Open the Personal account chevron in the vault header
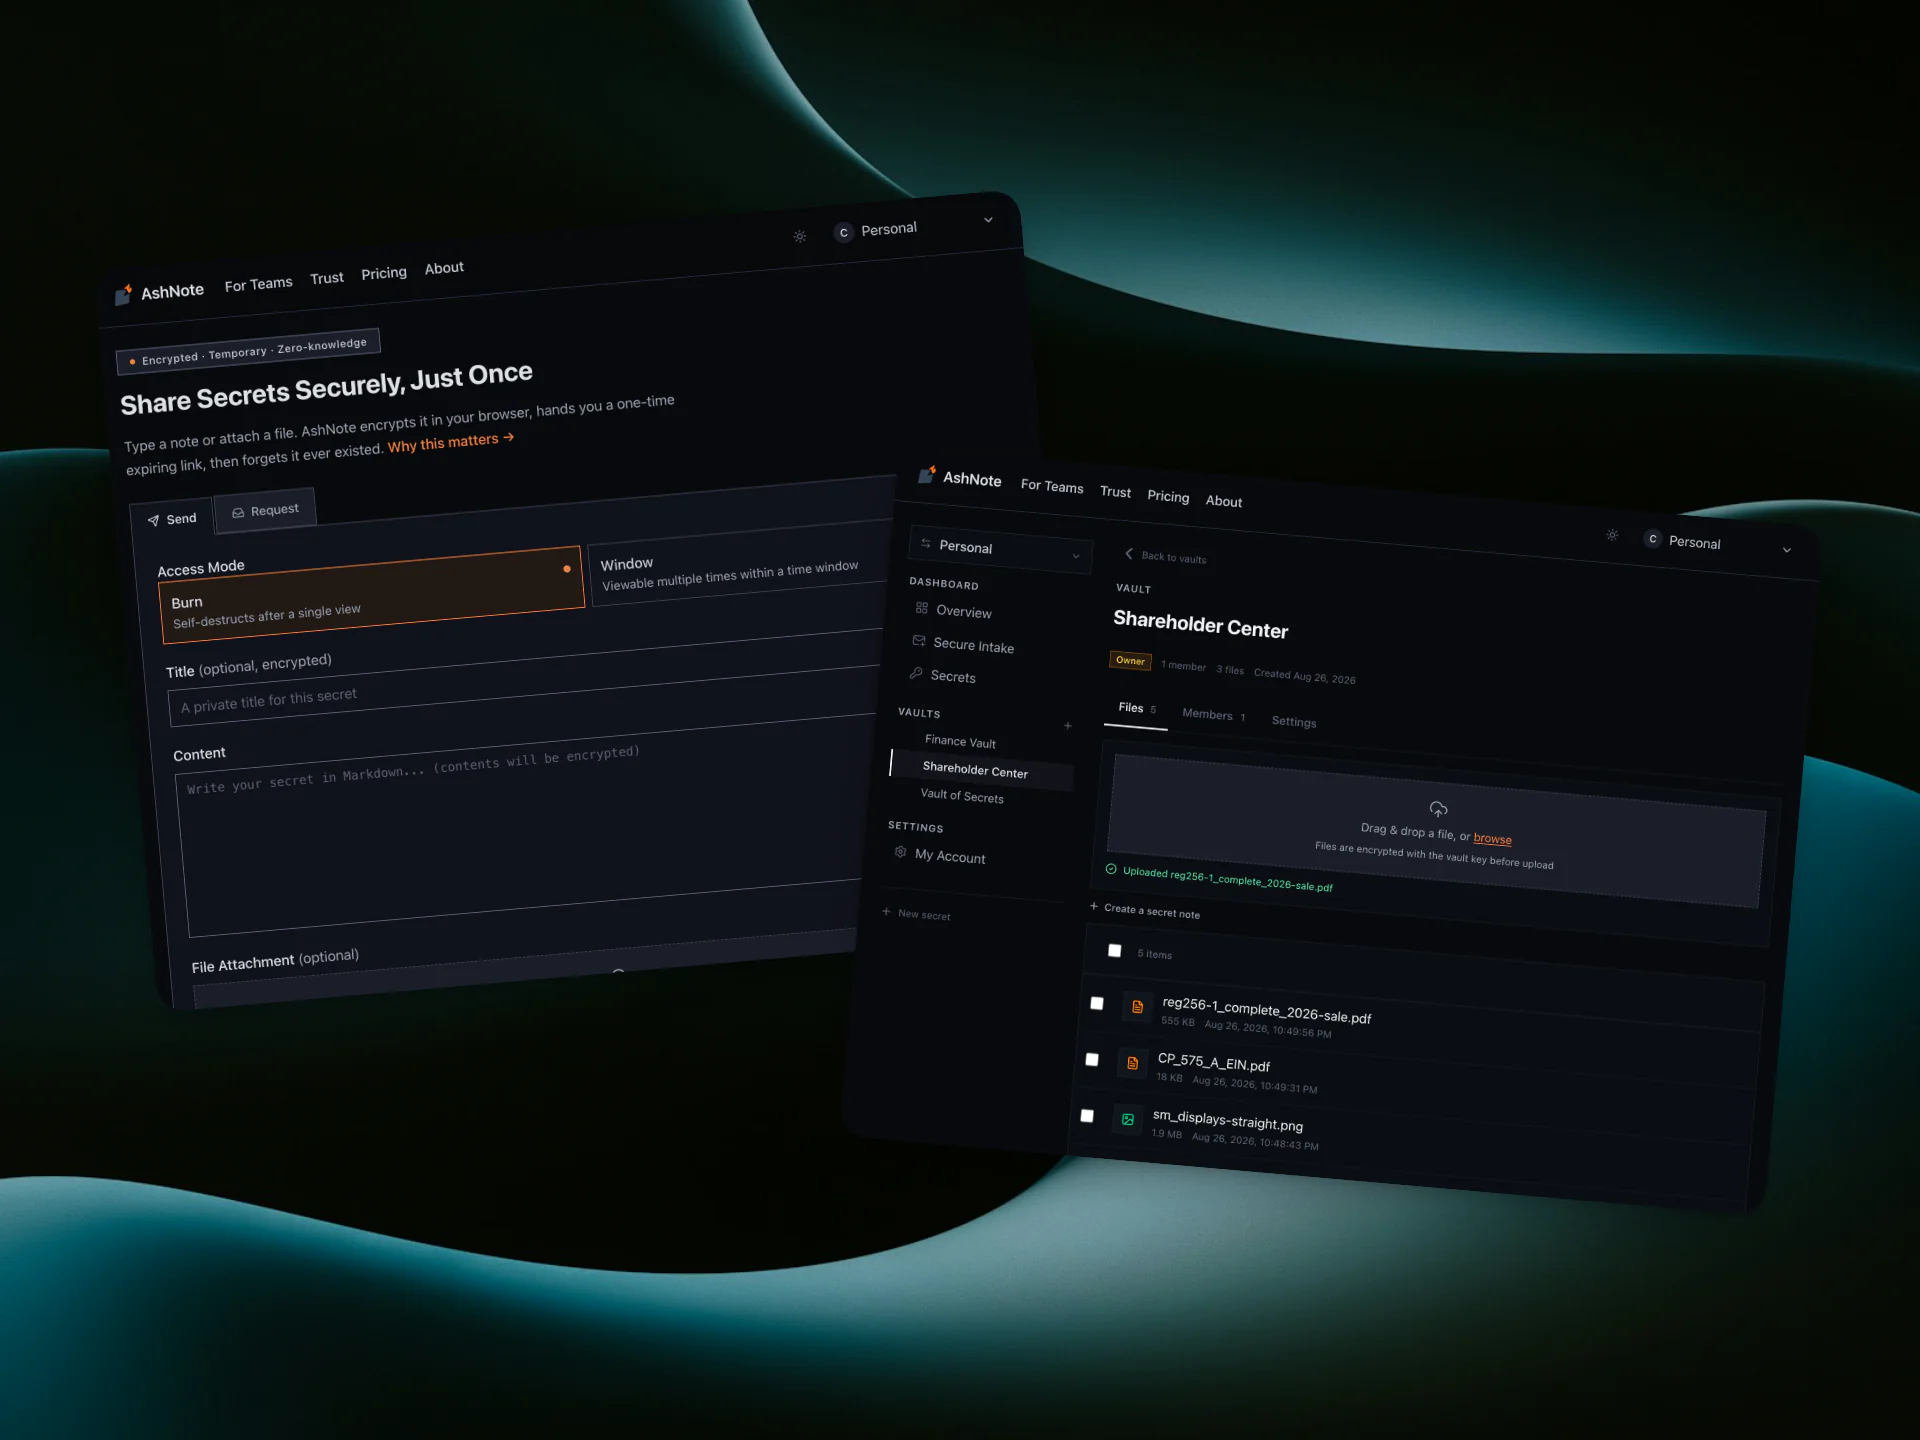Image resolution: width=1920 pixels, height=1440 pixels. pos(1787,550)
